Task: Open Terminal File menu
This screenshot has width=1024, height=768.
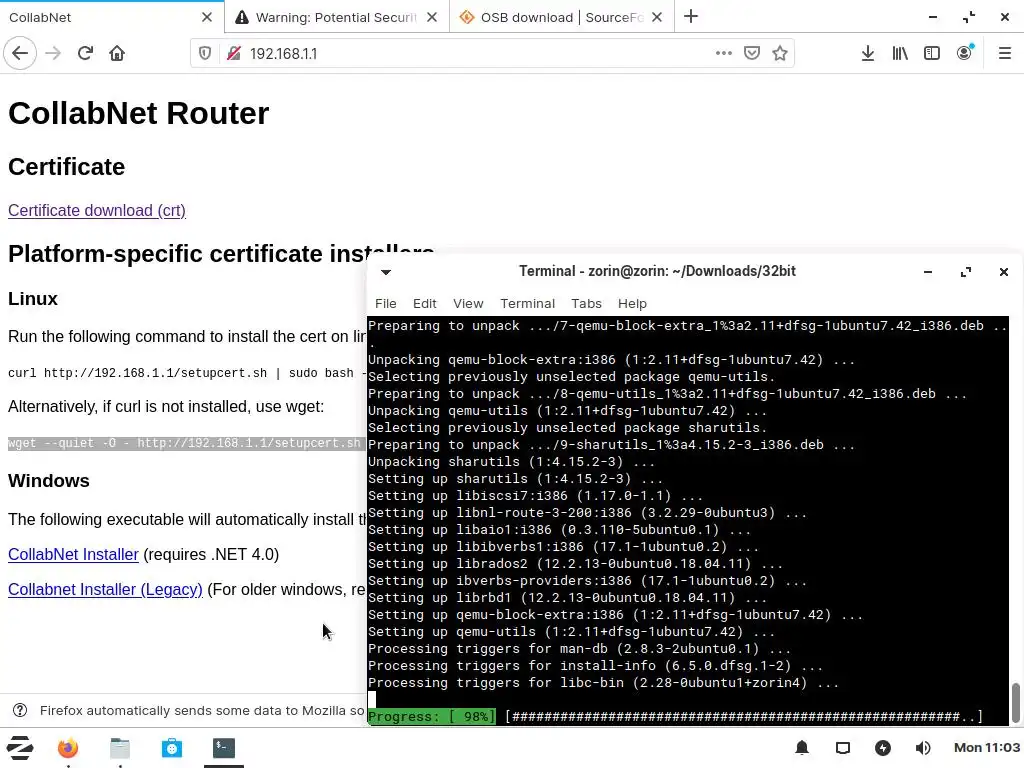Action: pos(385,304)
